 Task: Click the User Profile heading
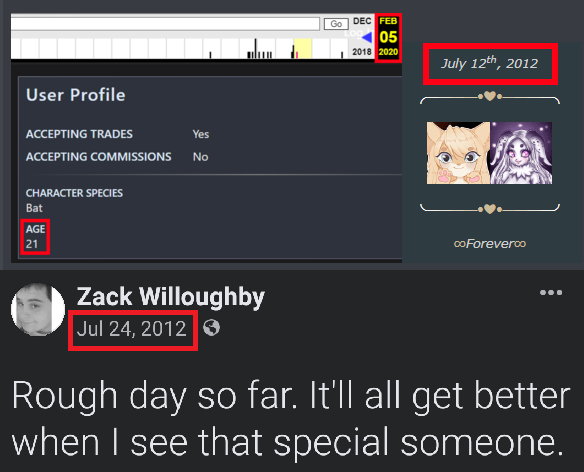click(76, 95)
